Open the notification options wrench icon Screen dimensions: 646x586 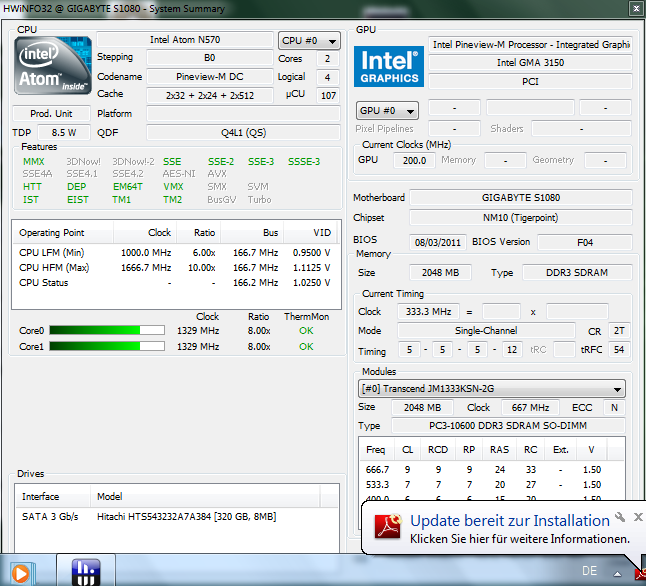620,517
